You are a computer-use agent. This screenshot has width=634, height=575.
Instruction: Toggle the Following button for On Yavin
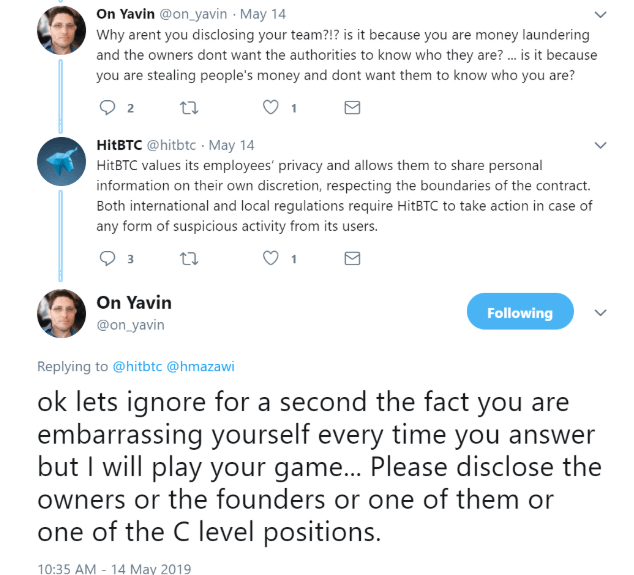[520, 311]
